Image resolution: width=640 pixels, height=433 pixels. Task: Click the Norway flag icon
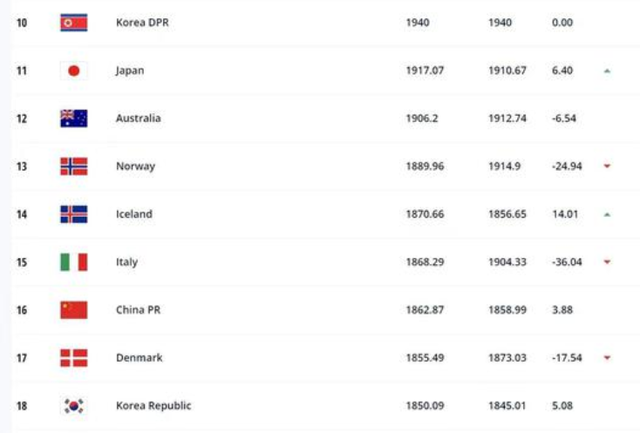(x=73, y=166)
